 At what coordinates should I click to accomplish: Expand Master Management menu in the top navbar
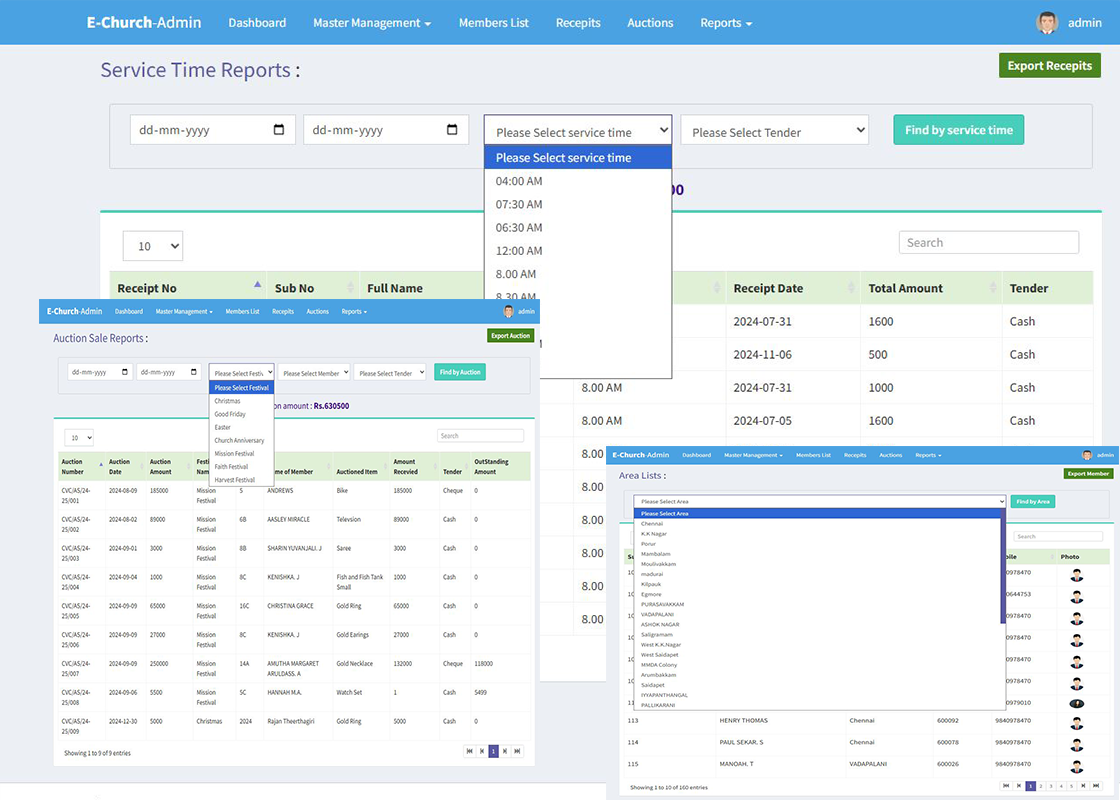pos(371,22)
